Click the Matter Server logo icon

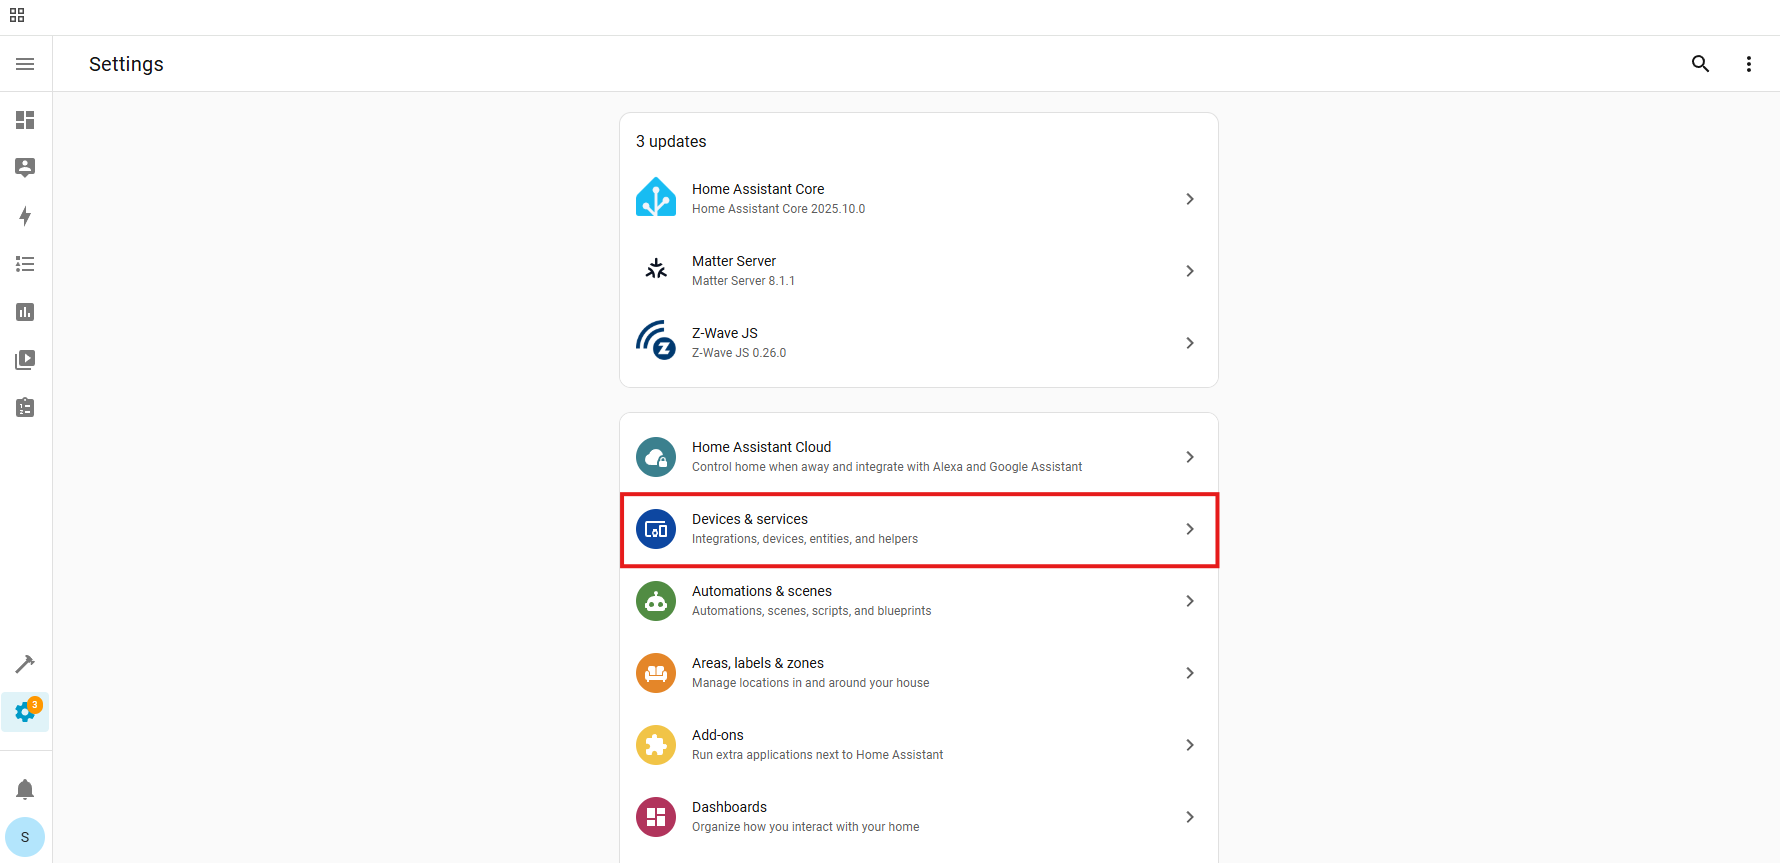[656, 270]
